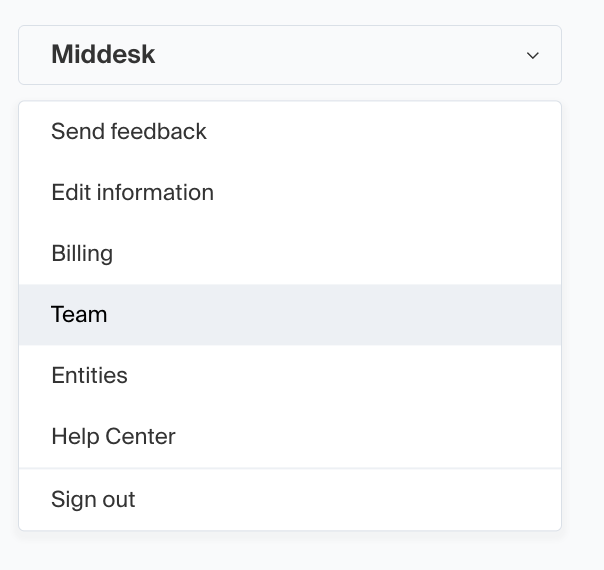Open the Billing menu item
This screenshot has height=570, width=604.
click(82, 254)
